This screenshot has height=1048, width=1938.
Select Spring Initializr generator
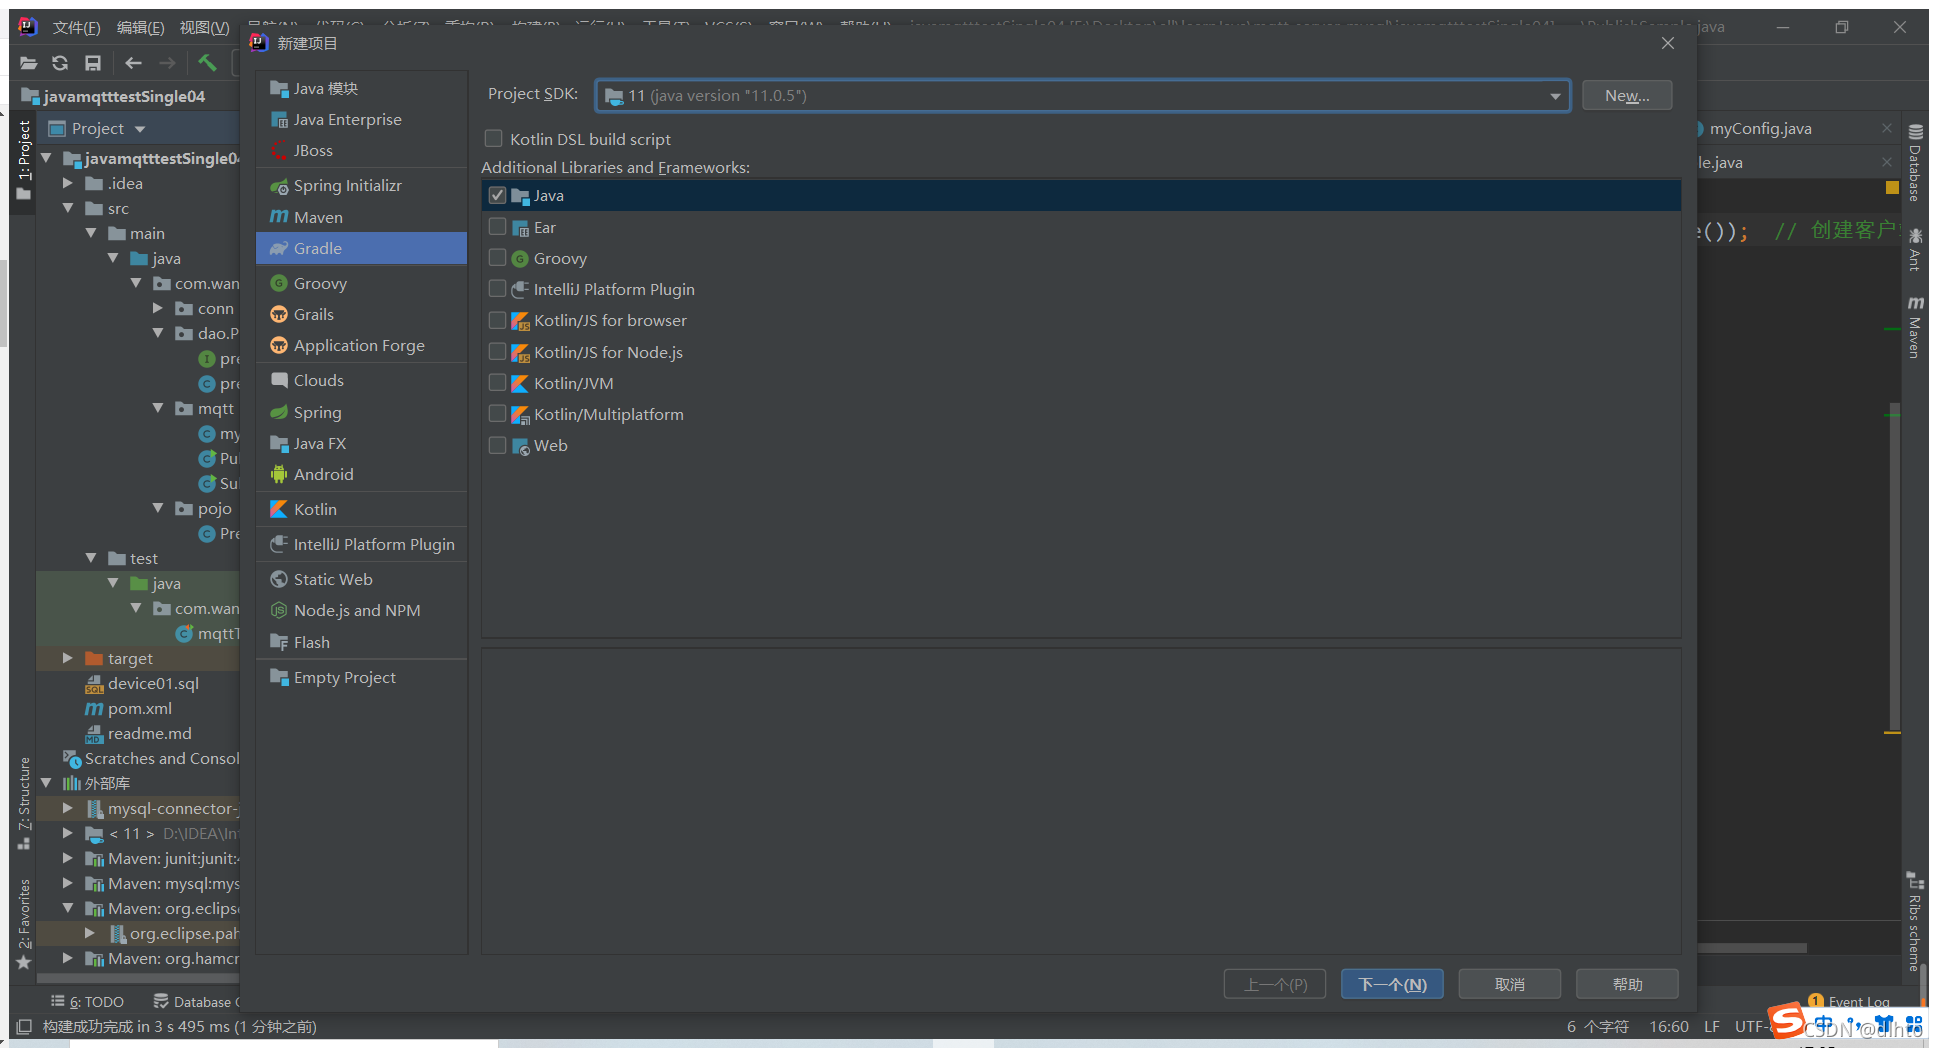[x=361, y=185]
